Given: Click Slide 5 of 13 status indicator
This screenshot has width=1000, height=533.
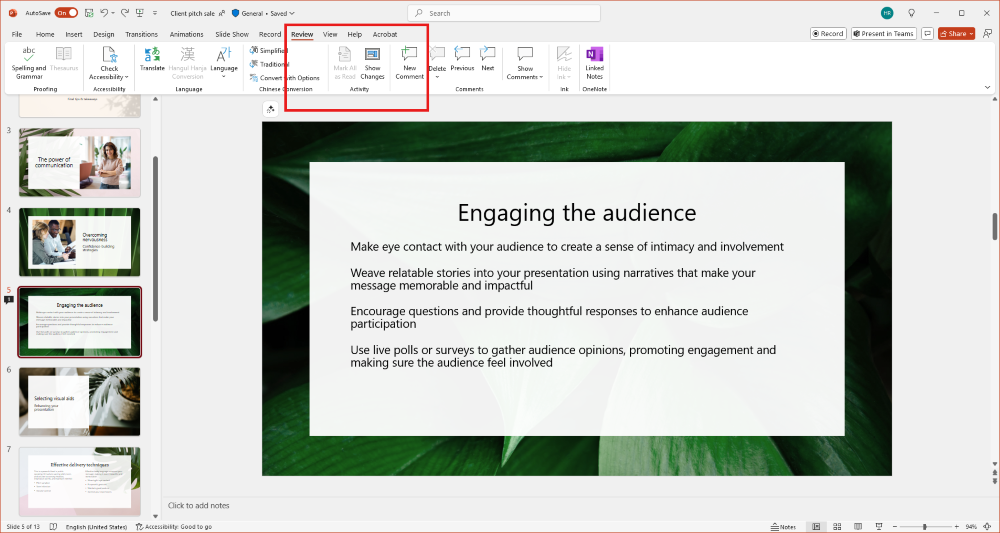Looking at the screenshot, I should click(22, 527).
